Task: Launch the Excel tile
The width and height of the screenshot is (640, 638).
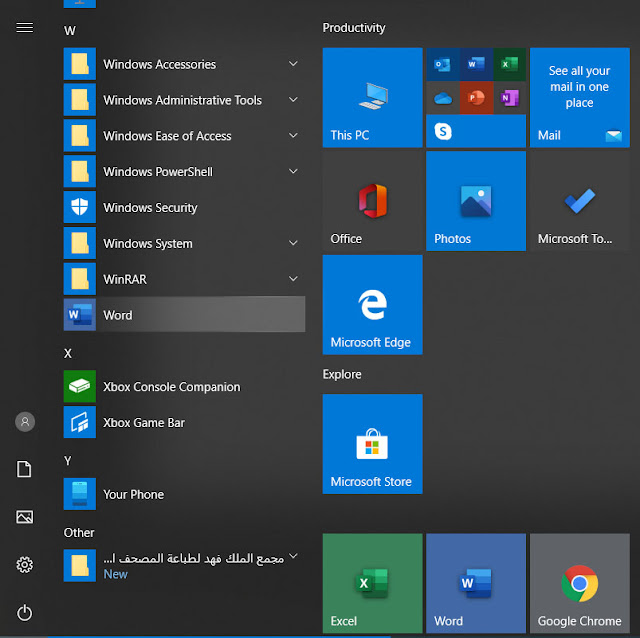Action: [372, 583]
